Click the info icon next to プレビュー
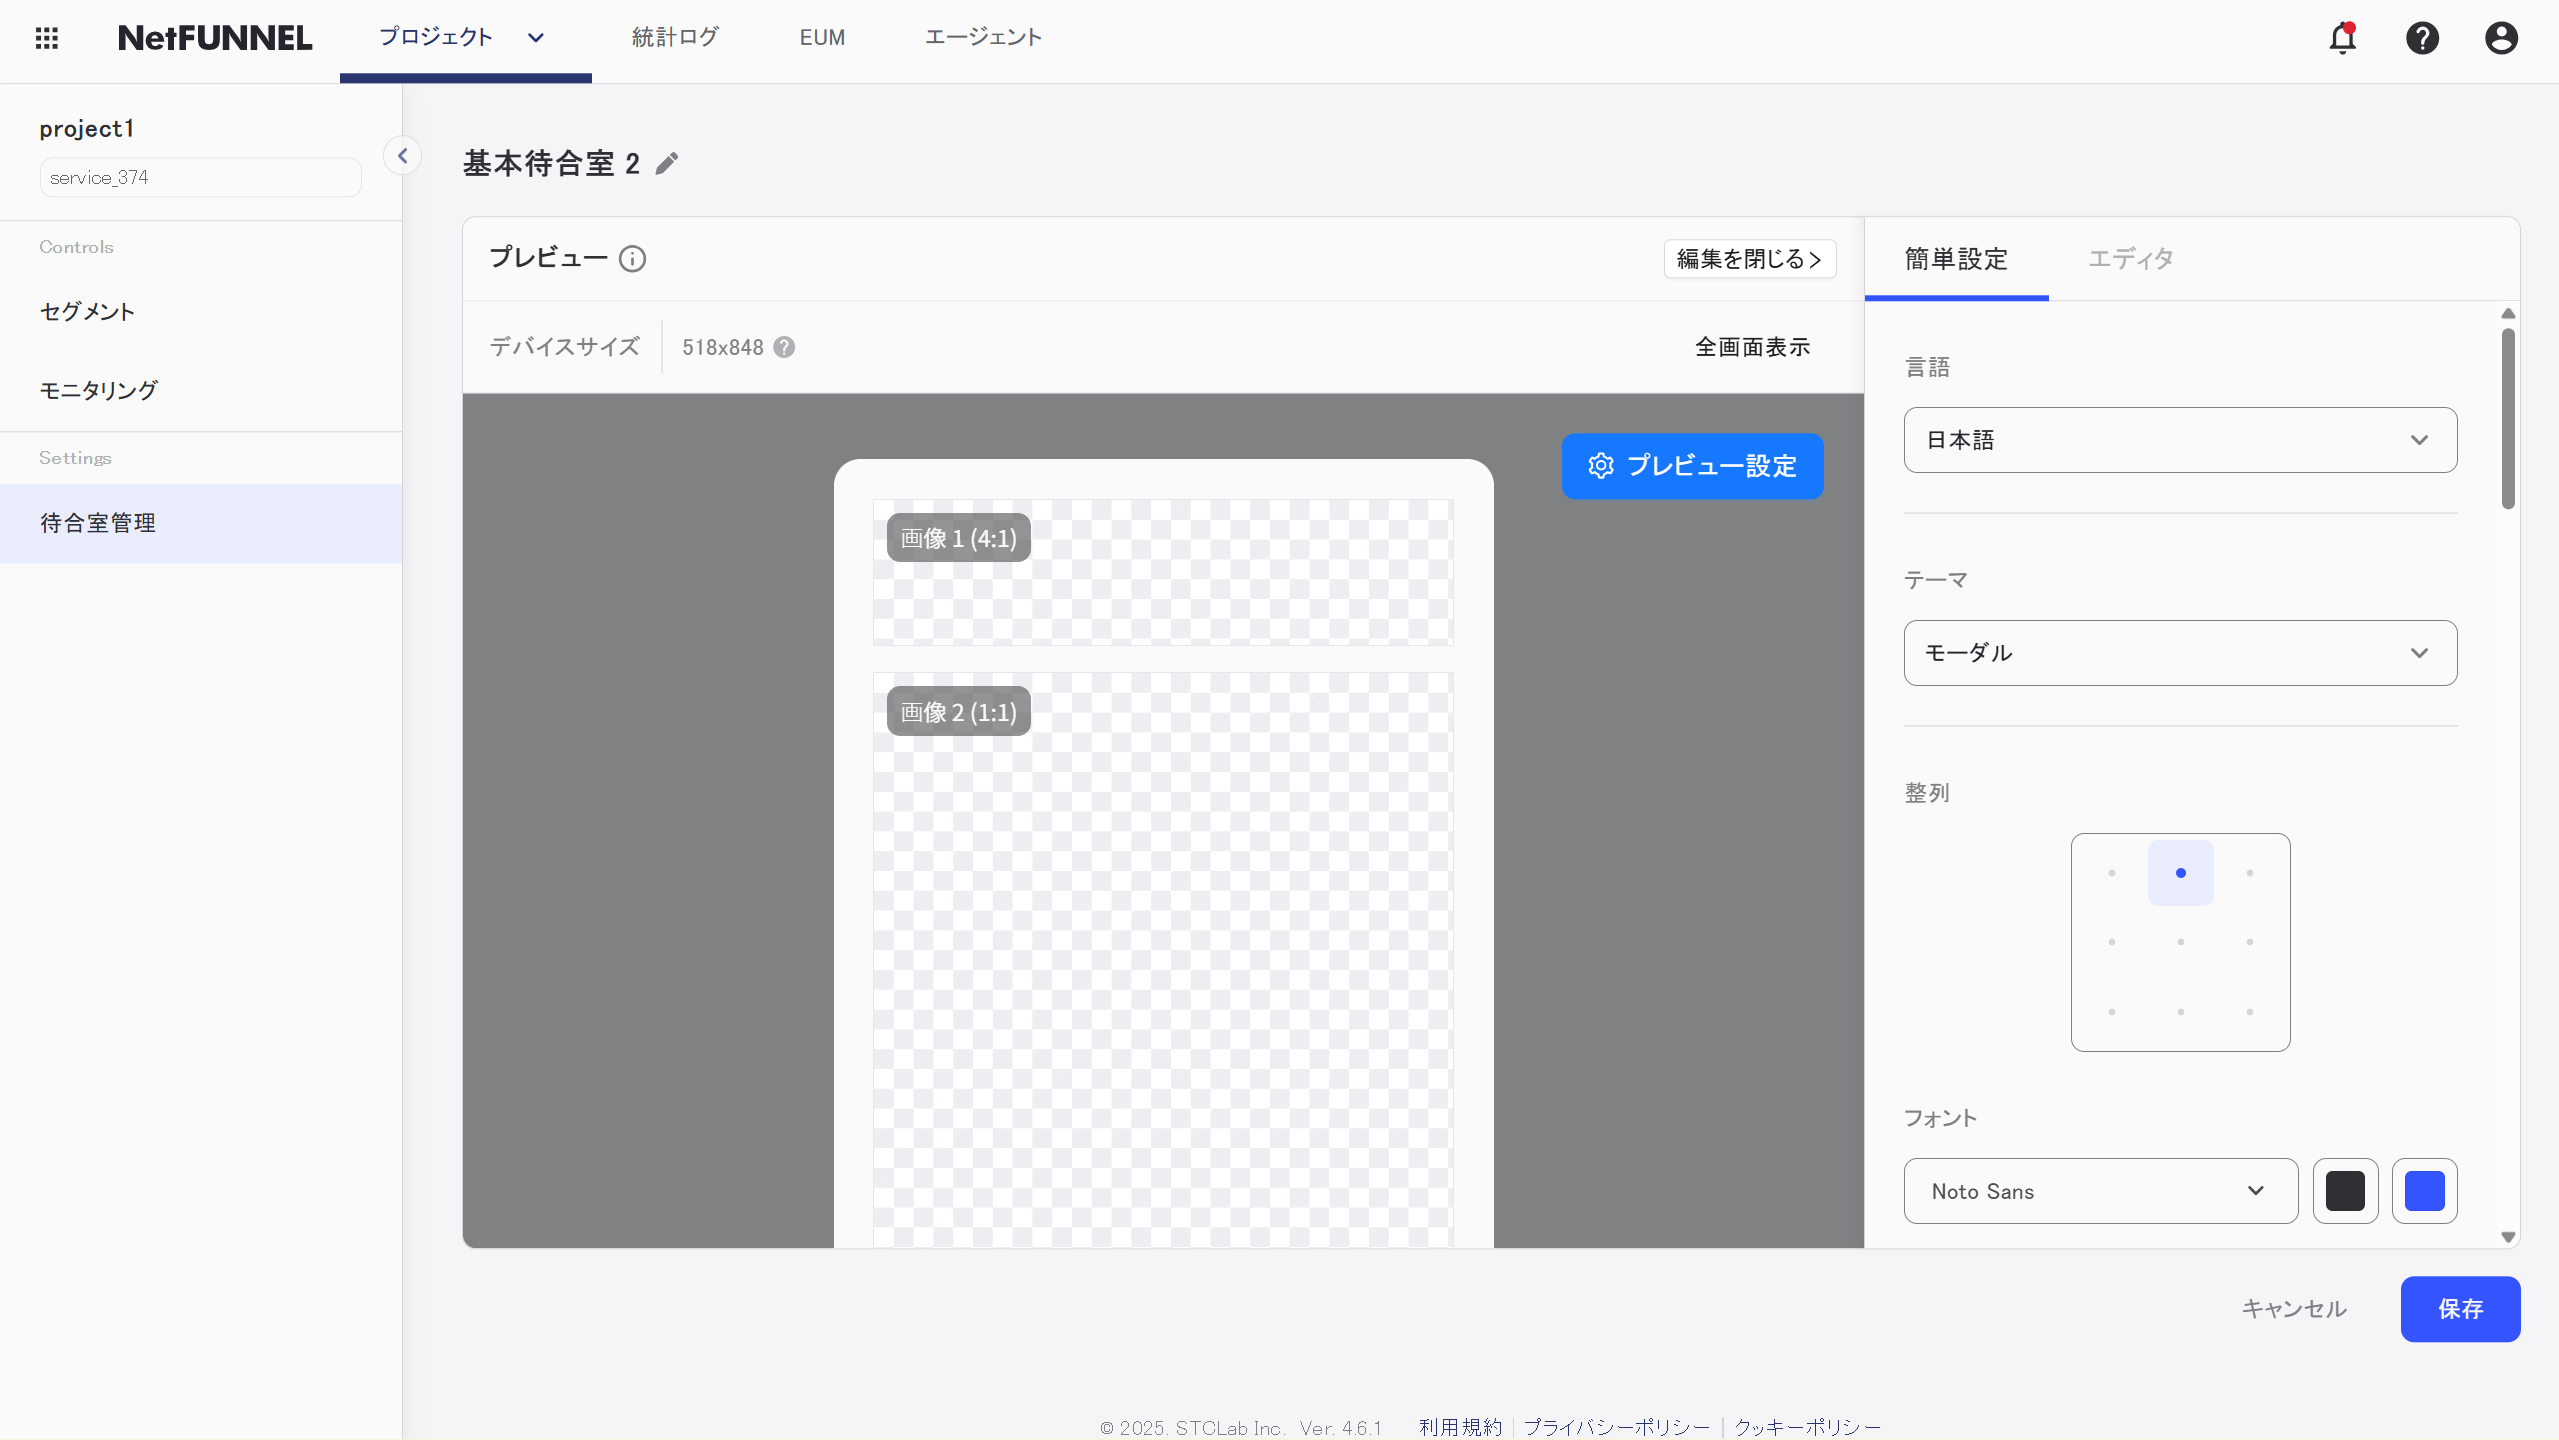This screenshot has height=1440, width=2559. pyautogui.click(x=634, y=259)
